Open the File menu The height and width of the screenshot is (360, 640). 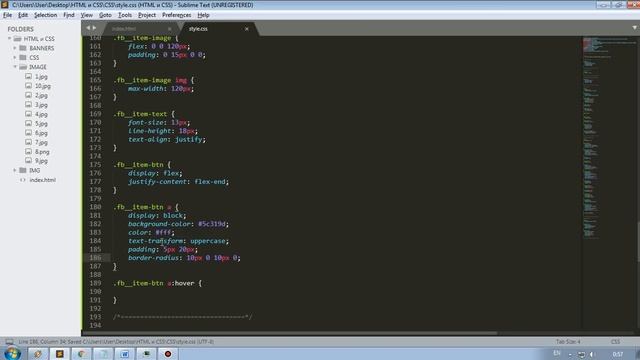point(7,15)
